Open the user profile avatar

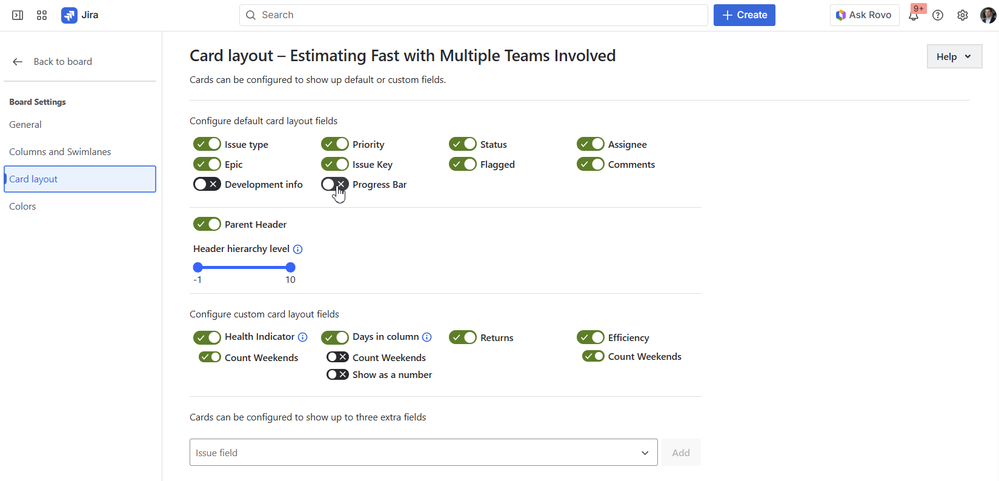[986, 15]
